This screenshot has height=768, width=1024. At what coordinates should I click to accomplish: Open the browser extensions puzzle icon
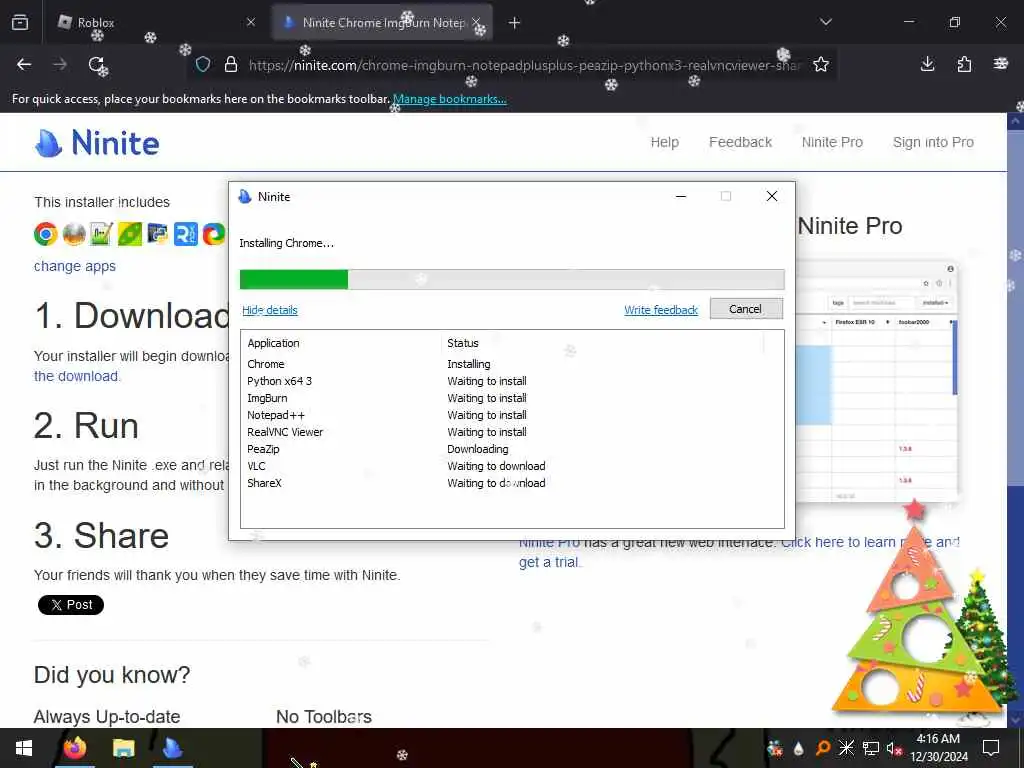[x=964, y=64]
